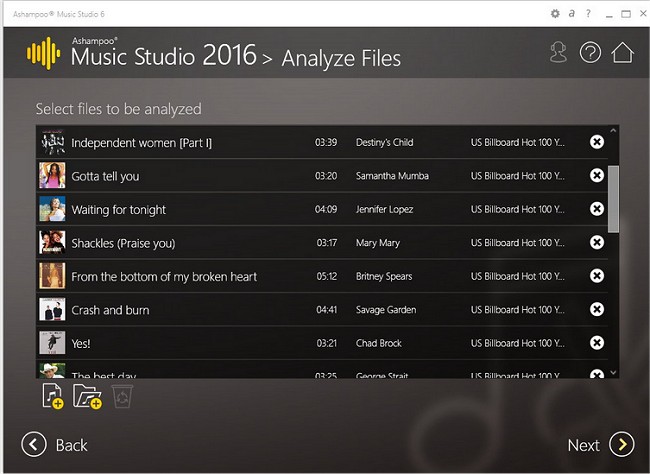
Task: Remove Waiting for tonight from list
Action: pyautogui.click(x=597, y=209)
